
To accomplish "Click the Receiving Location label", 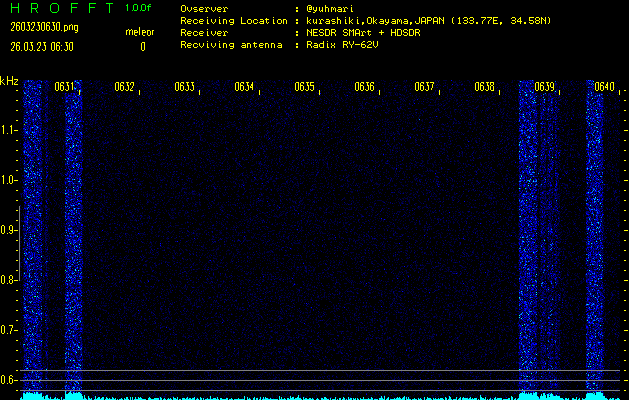I will [234, 21].
